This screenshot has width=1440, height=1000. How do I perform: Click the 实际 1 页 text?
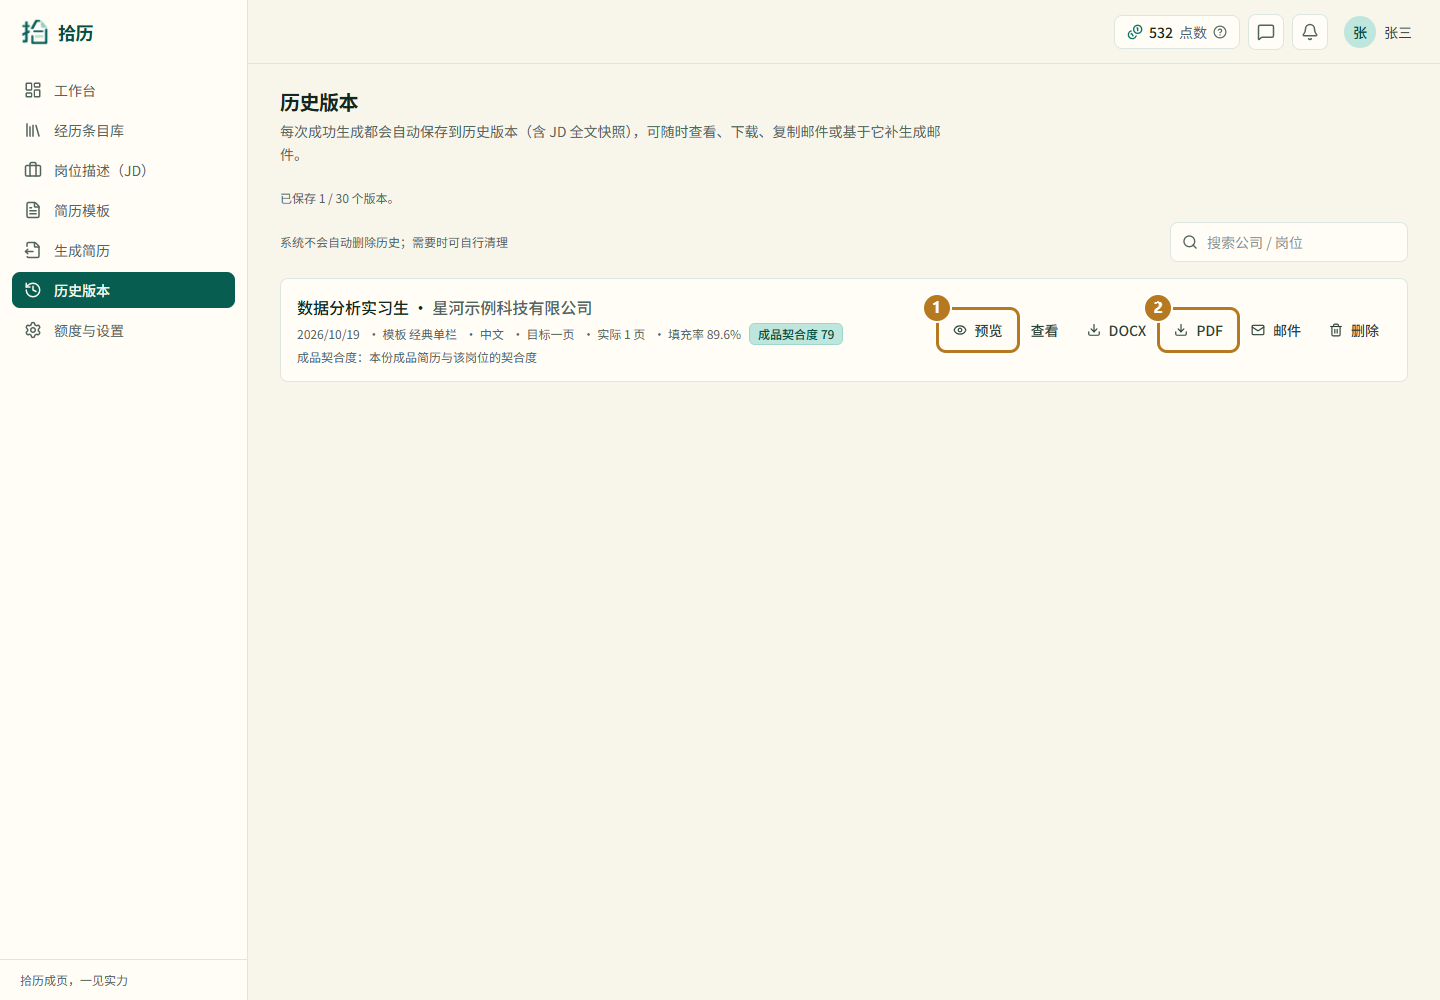[x=621, y=335]
